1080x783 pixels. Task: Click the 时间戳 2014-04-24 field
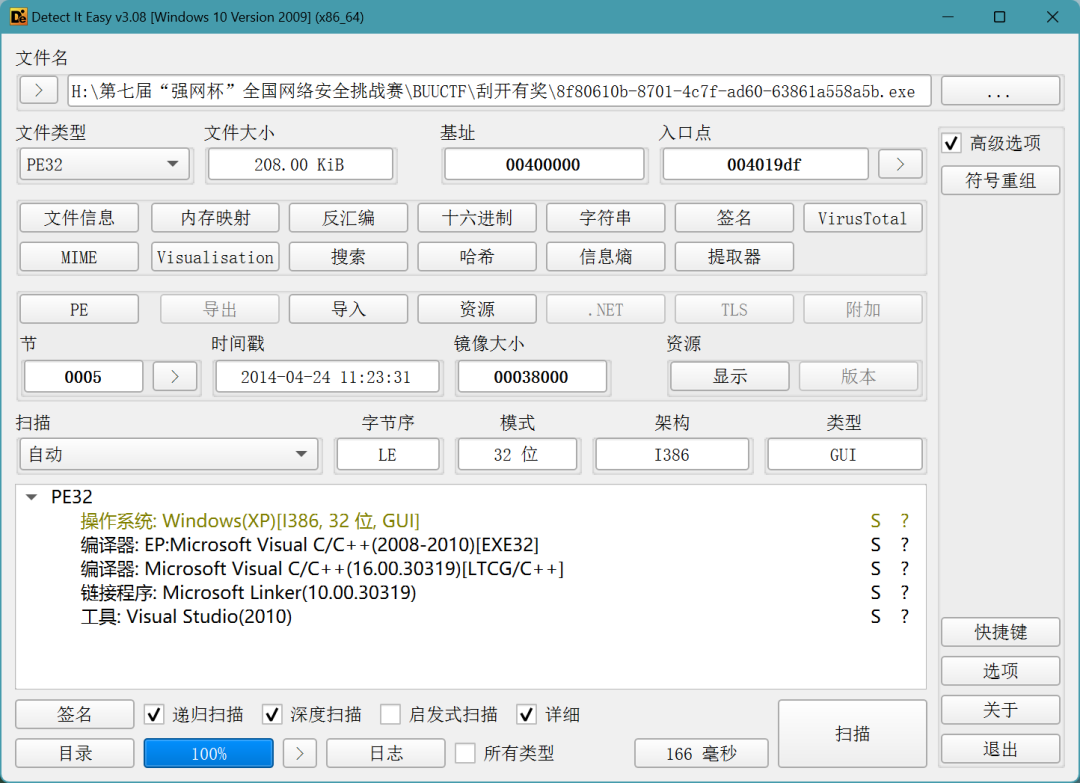[327, 377]
